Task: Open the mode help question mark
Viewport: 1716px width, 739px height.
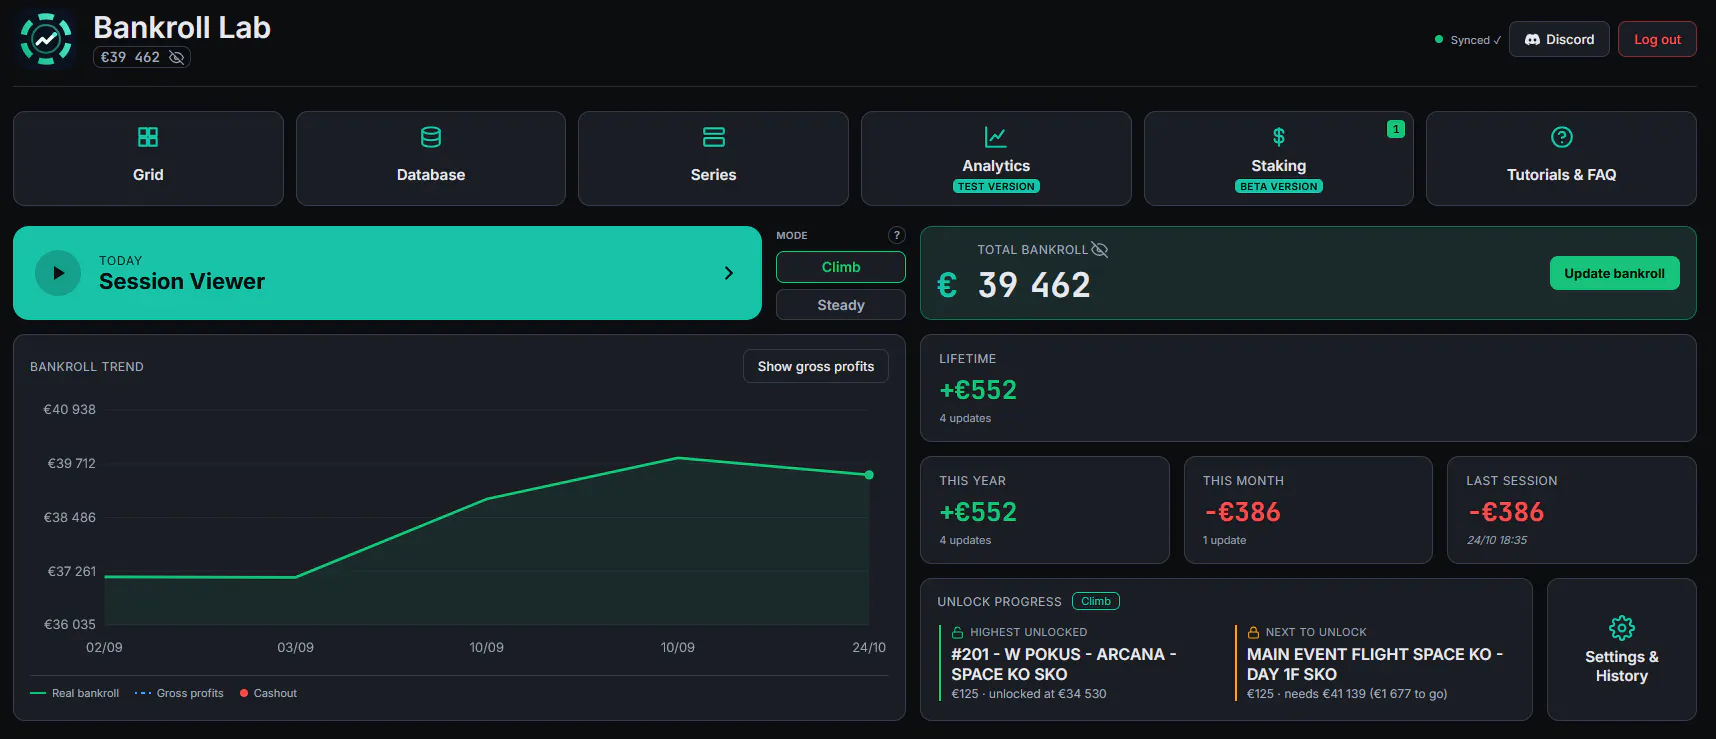Action: [x=897, y=235]
